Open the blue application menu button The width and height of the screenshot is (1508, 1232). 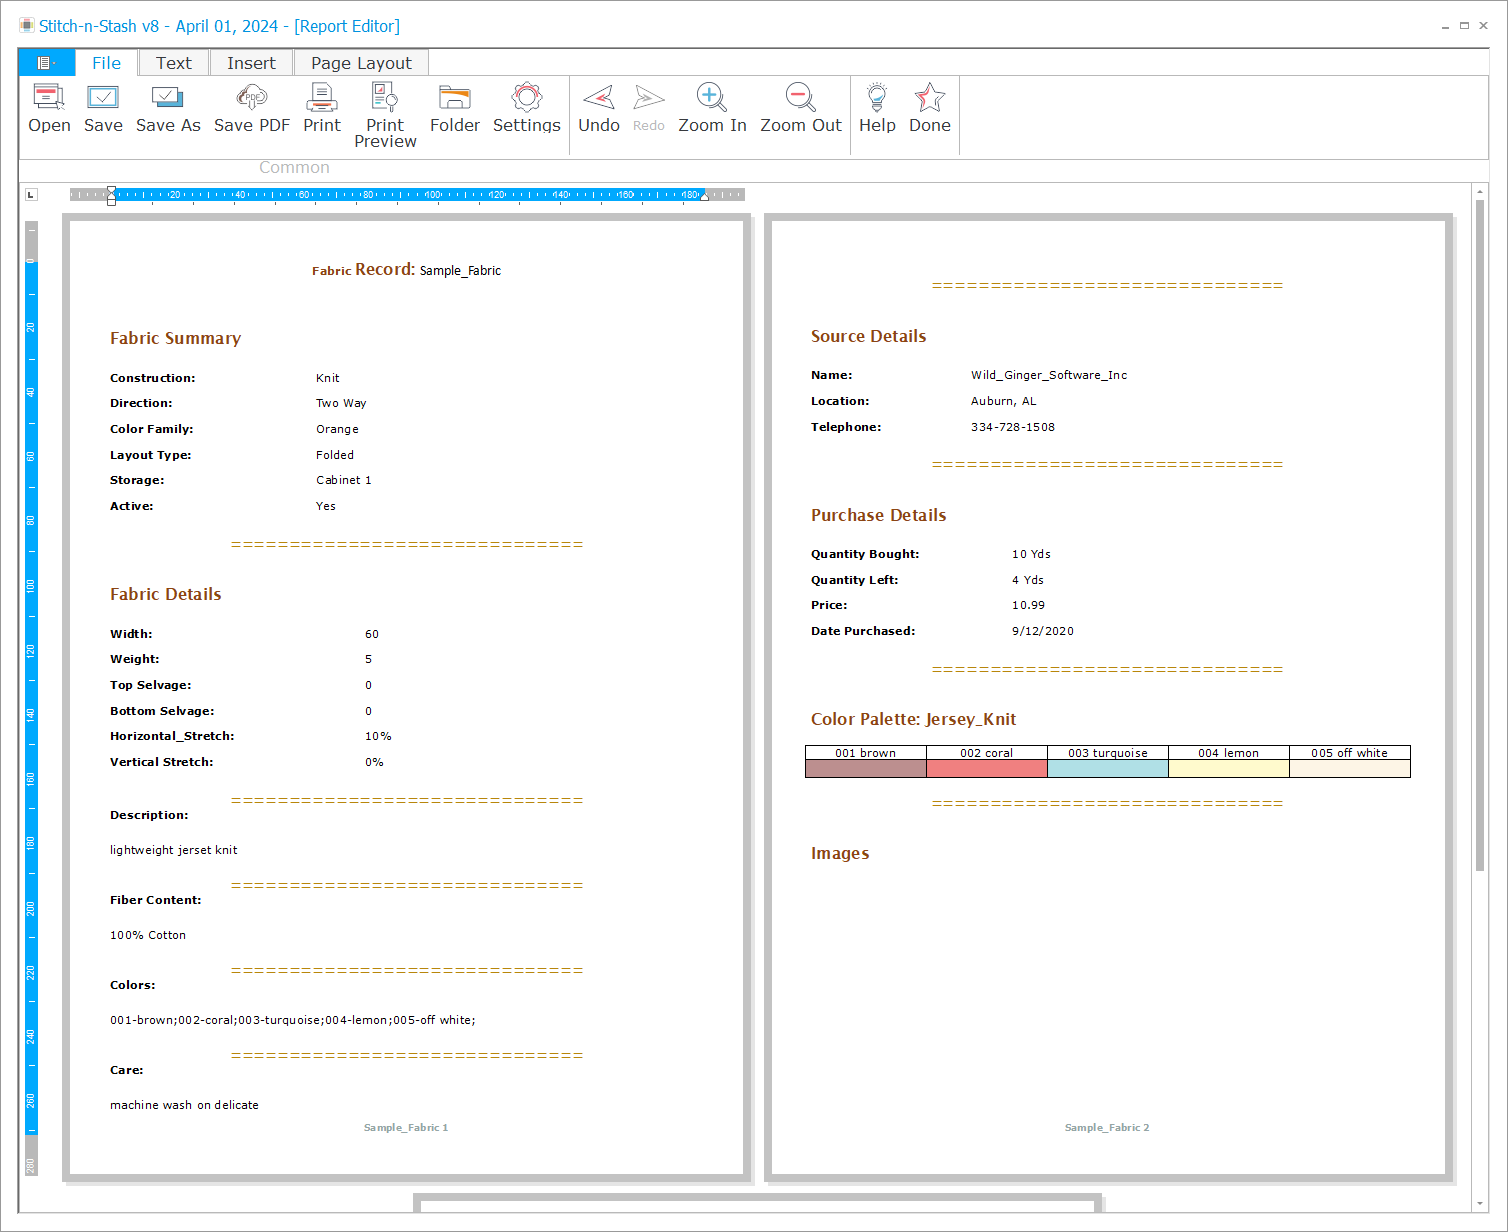(x=46, y=63)
